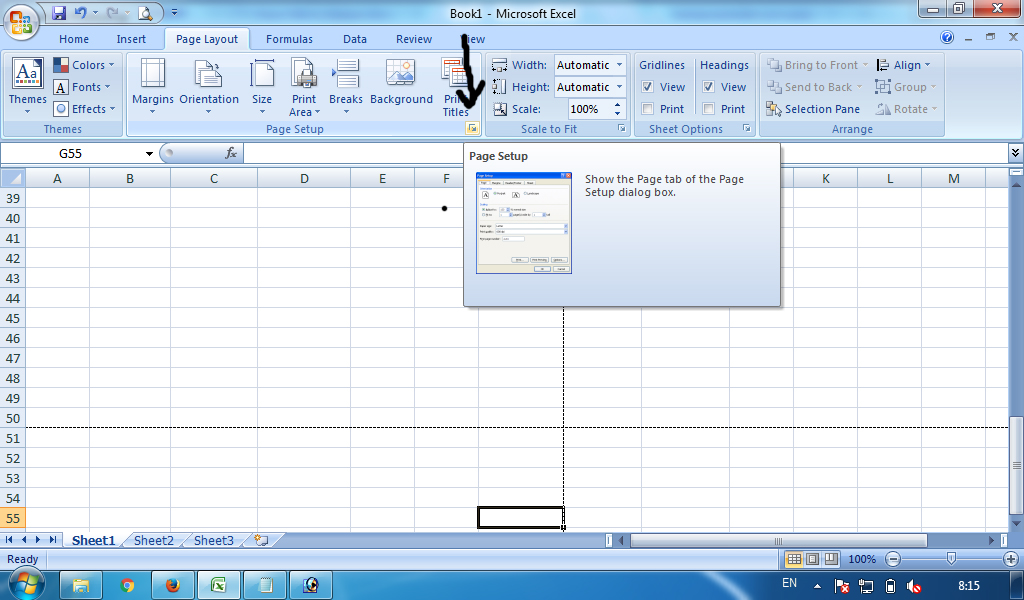The width and height of the screenshot is (1024, 600).
Task: Click zoom in plus button
Action: (1011, 559)
